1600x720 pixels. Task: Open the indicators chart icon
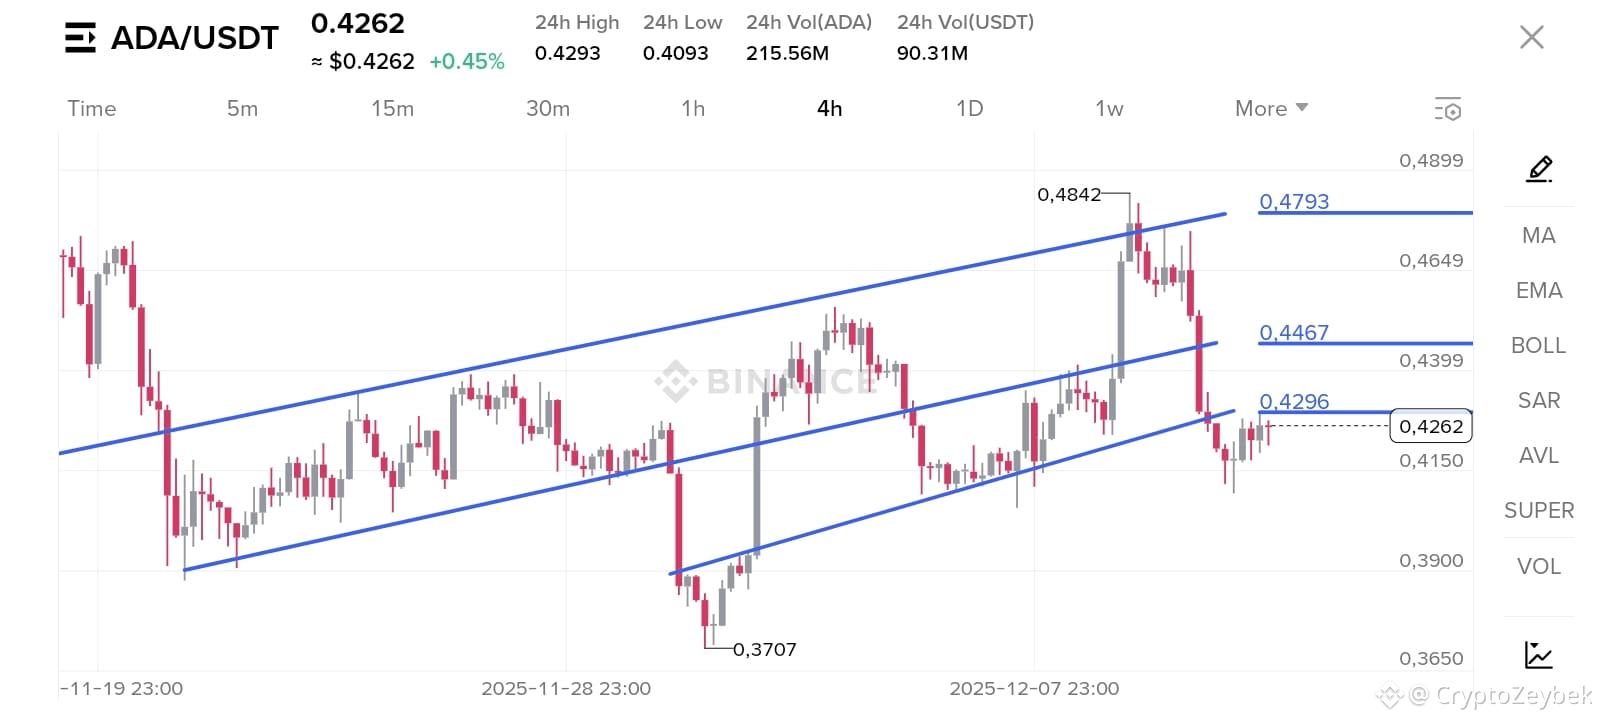pos(1538,655)
